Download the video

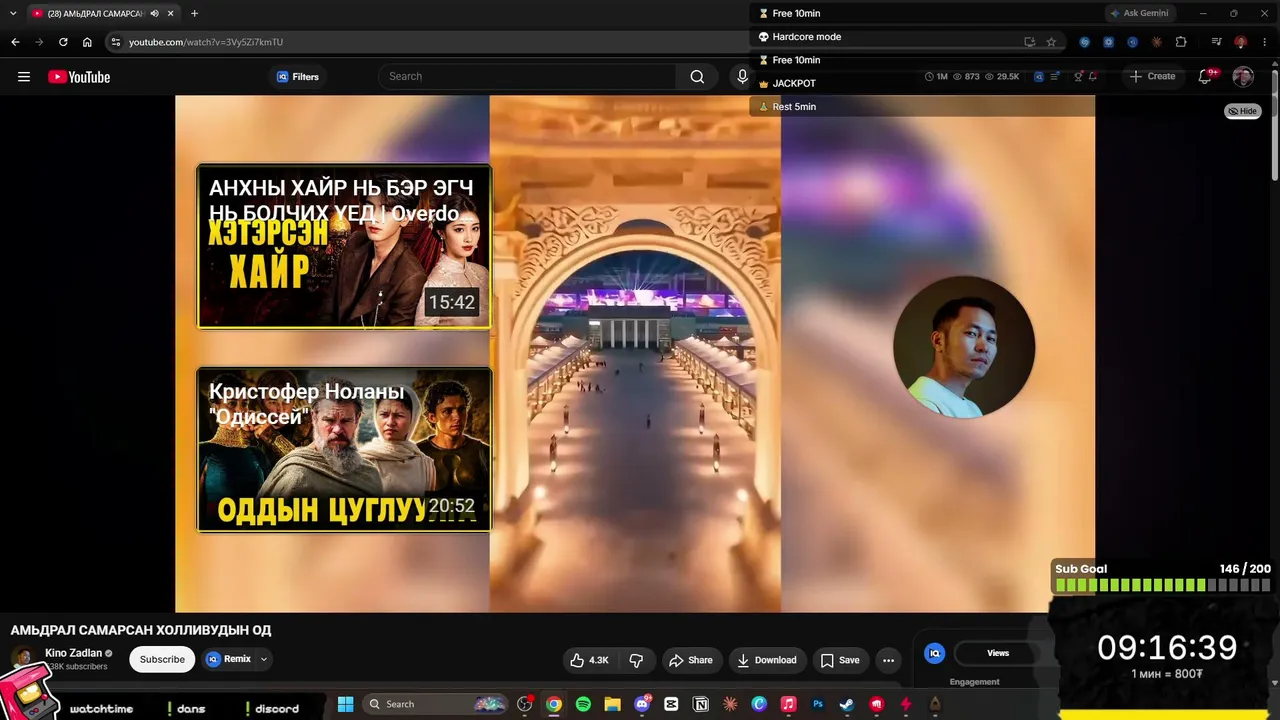click(767, 660)
